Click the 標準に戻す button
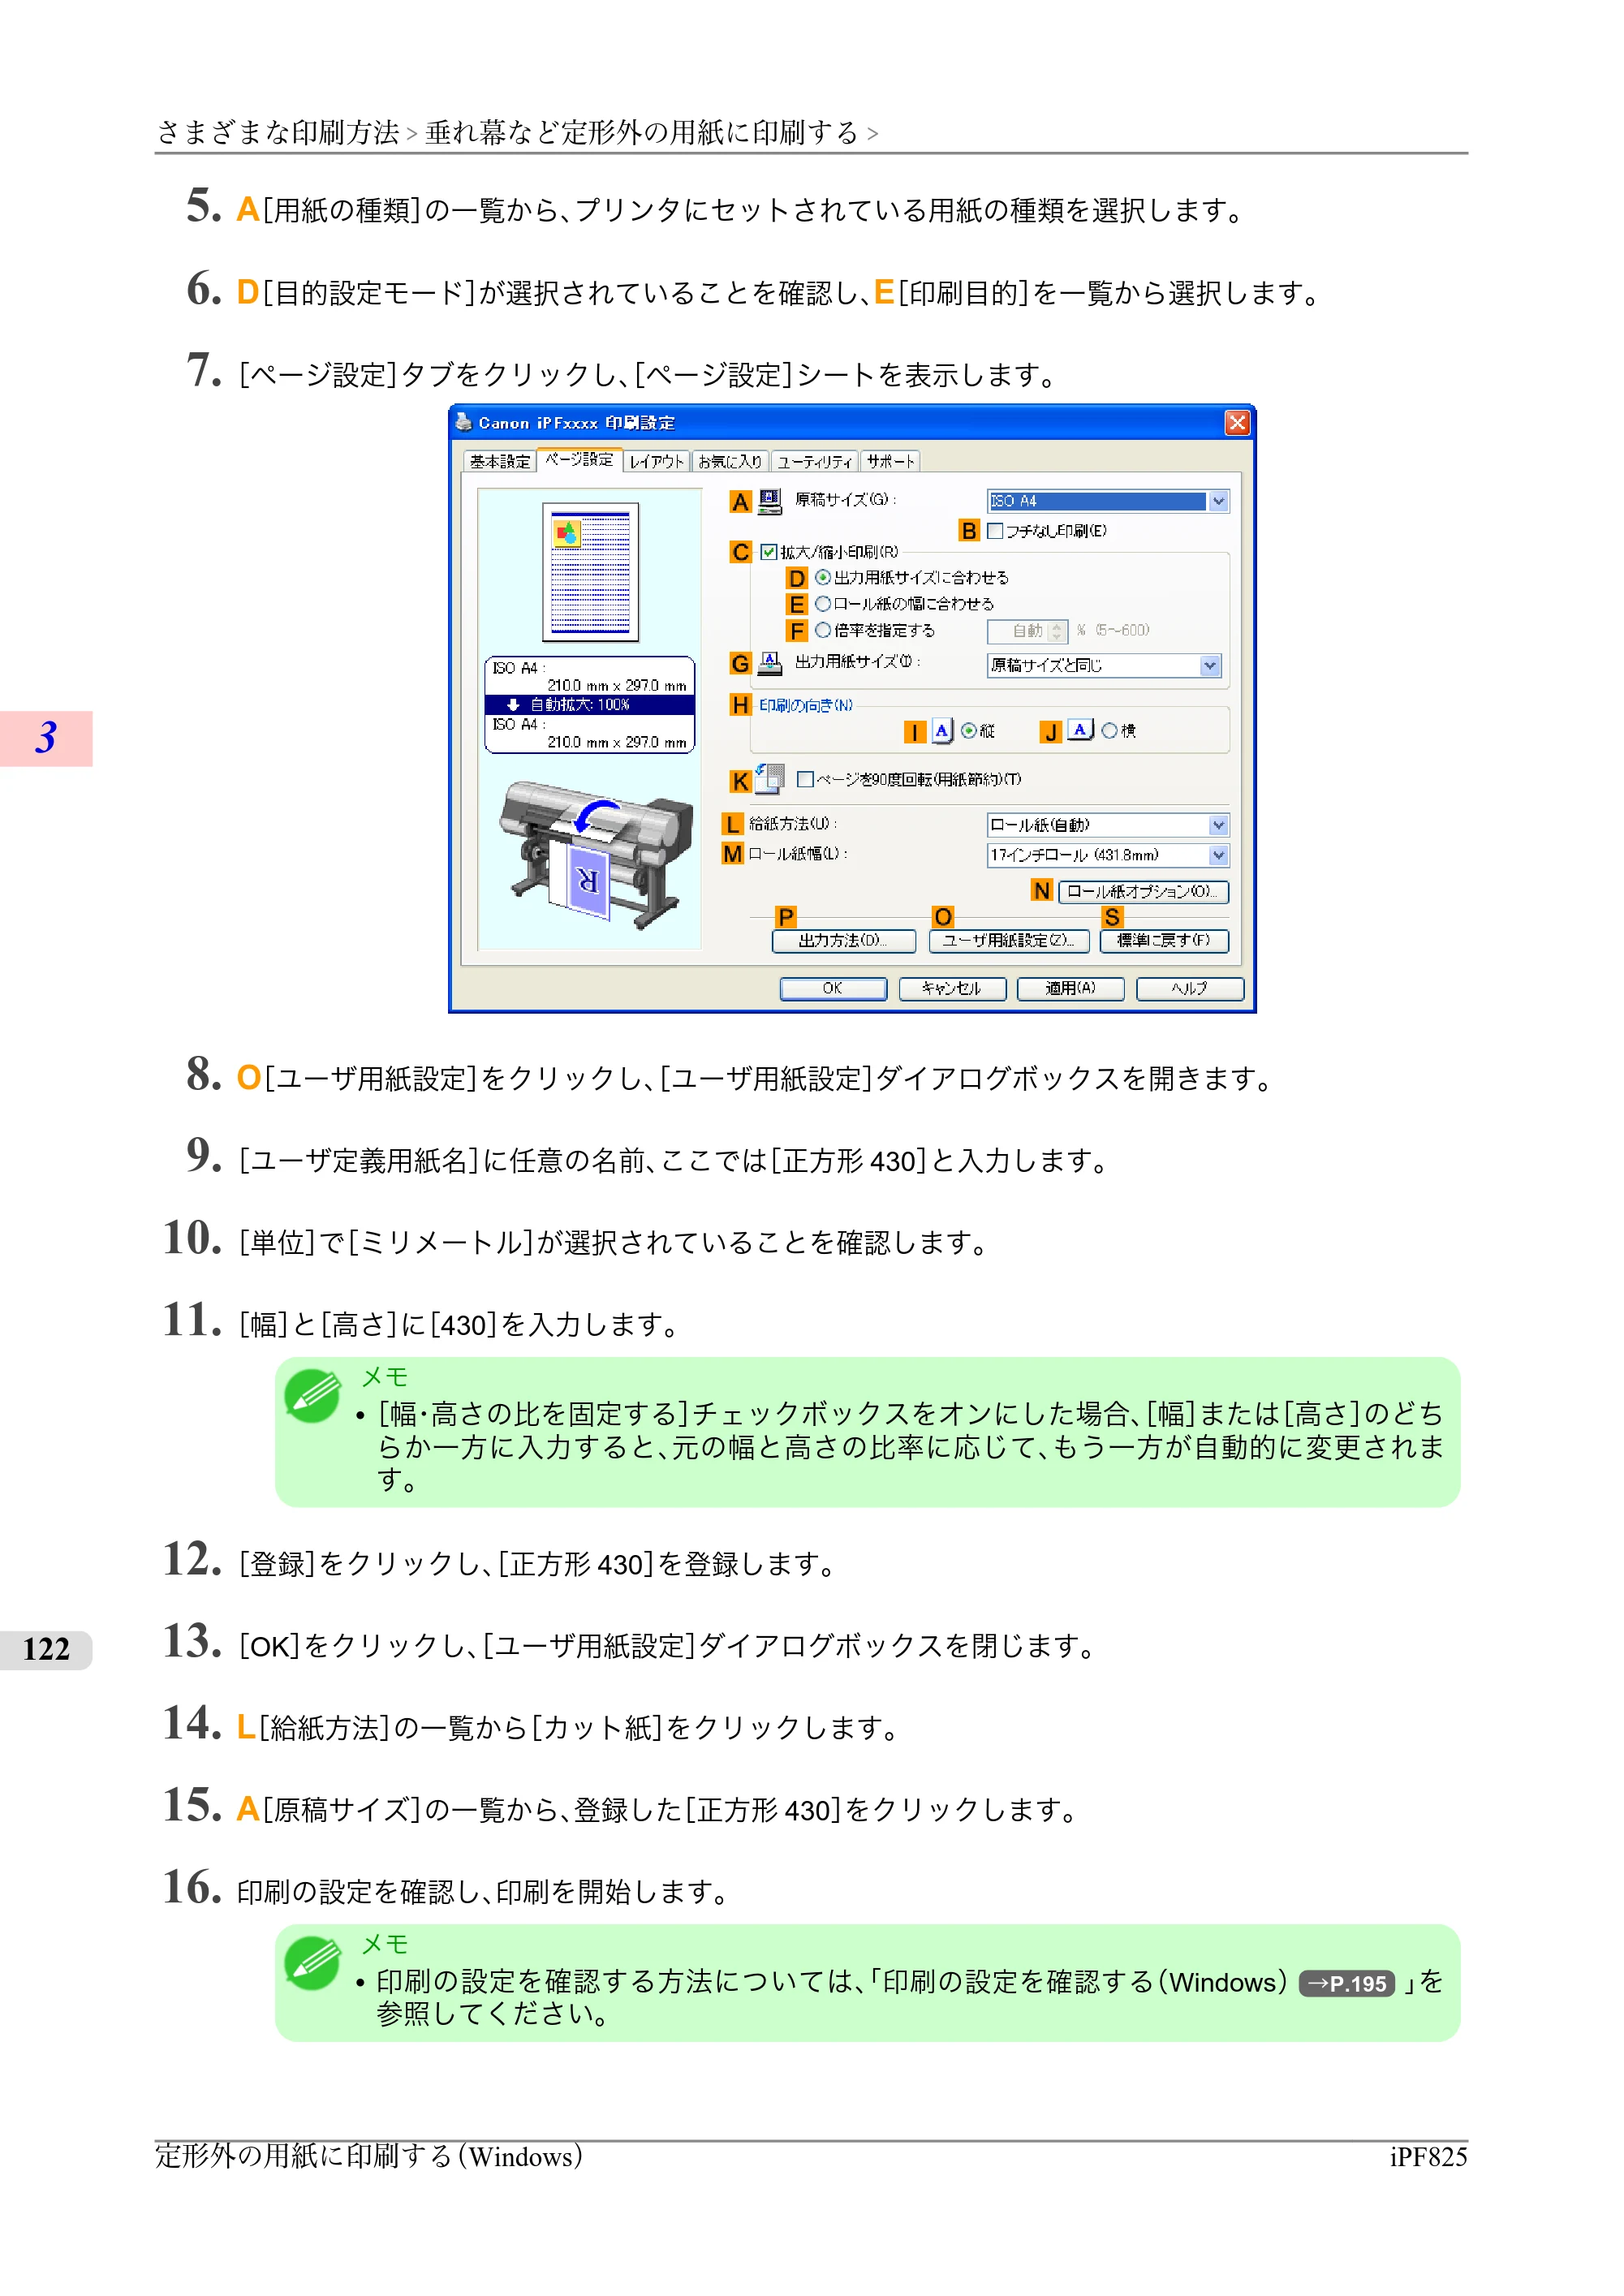The image size is (1624, 2296). pyautogui.click(x=1164, y=940)
